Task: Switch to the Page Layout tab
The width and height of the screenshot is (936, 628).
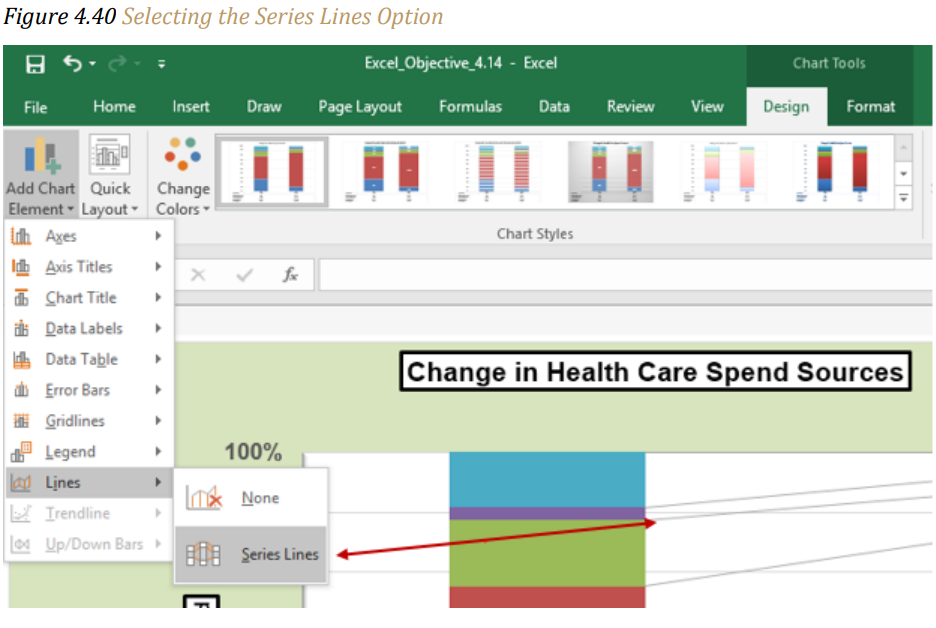Action: pyautogui.click(x=360, y=107)
